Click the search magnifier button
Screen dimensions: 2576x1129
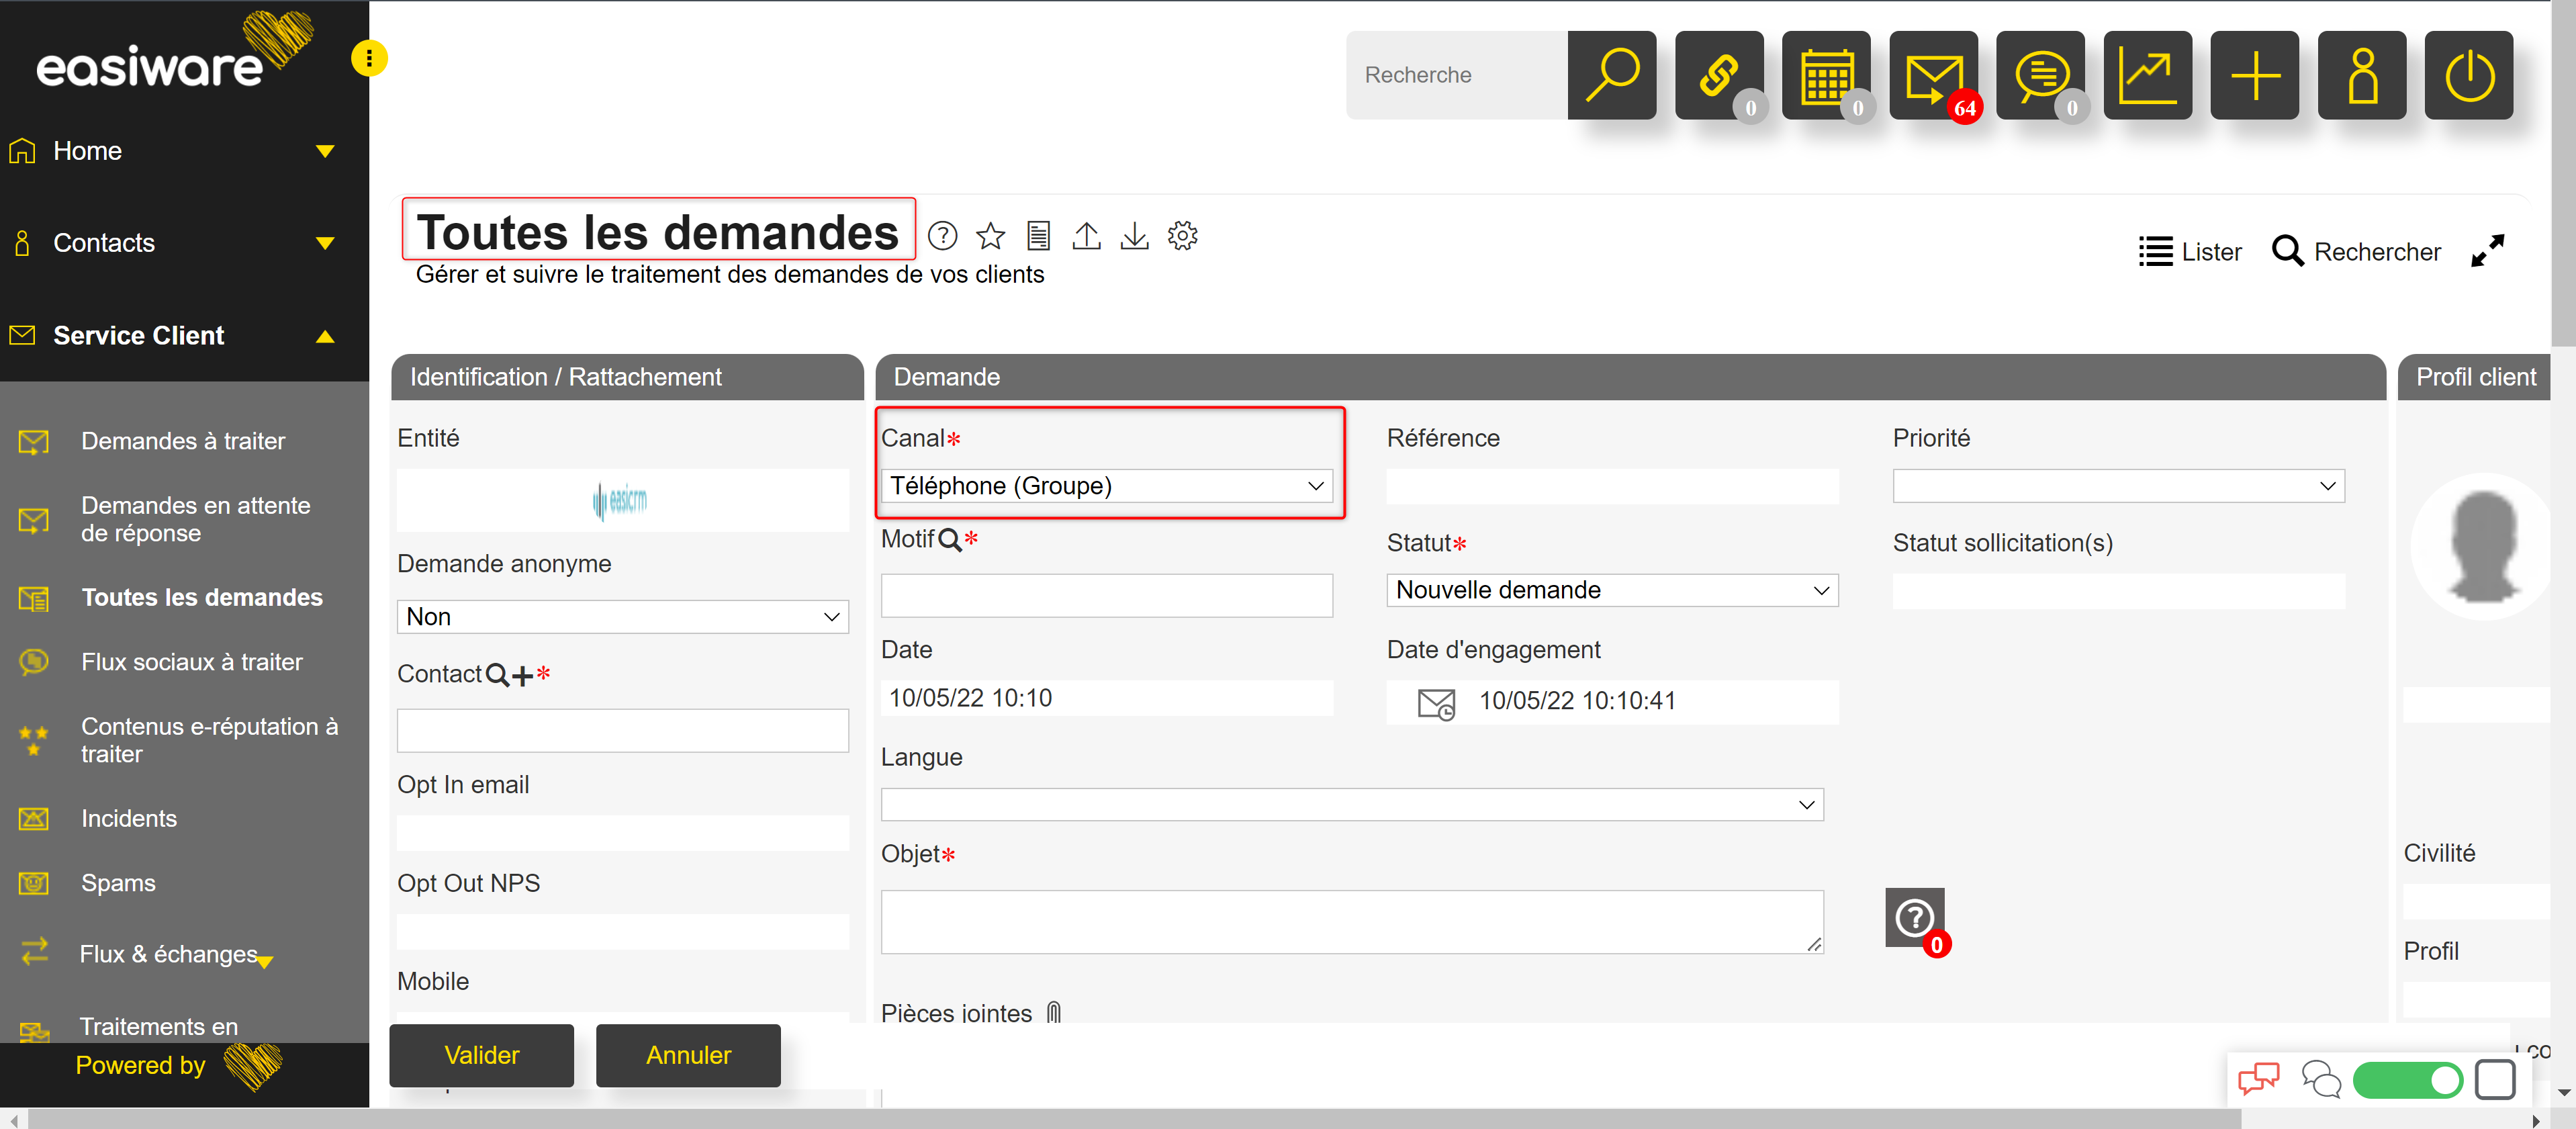[x=1611, y=75]
